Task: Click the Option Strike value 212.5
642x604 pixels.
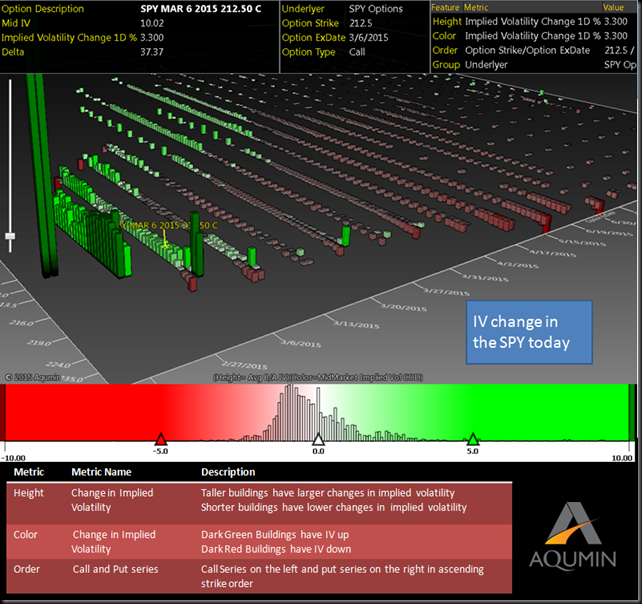Action: point(361,23)
